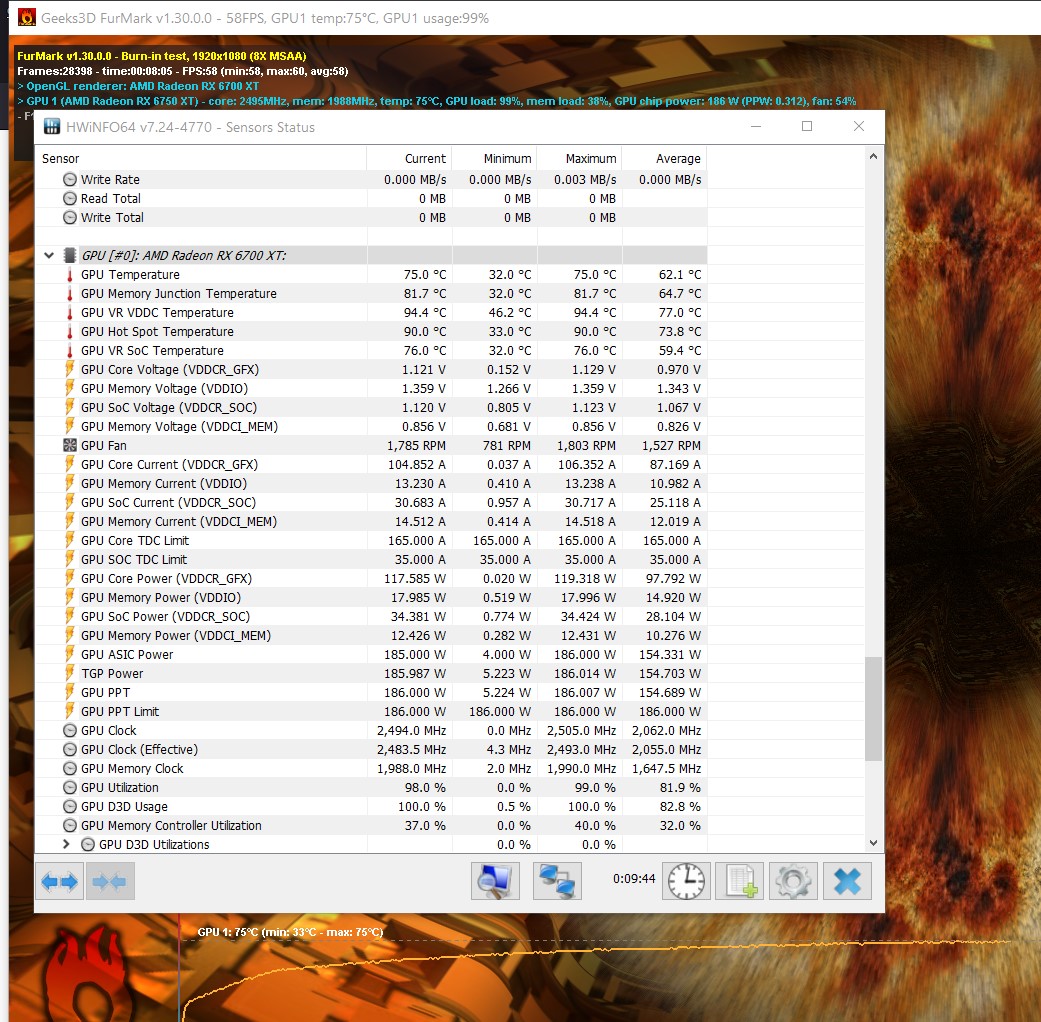Close the HWiNFO64 Sensors Status window
This screenshot has height=1022, width=1041.
858,126
